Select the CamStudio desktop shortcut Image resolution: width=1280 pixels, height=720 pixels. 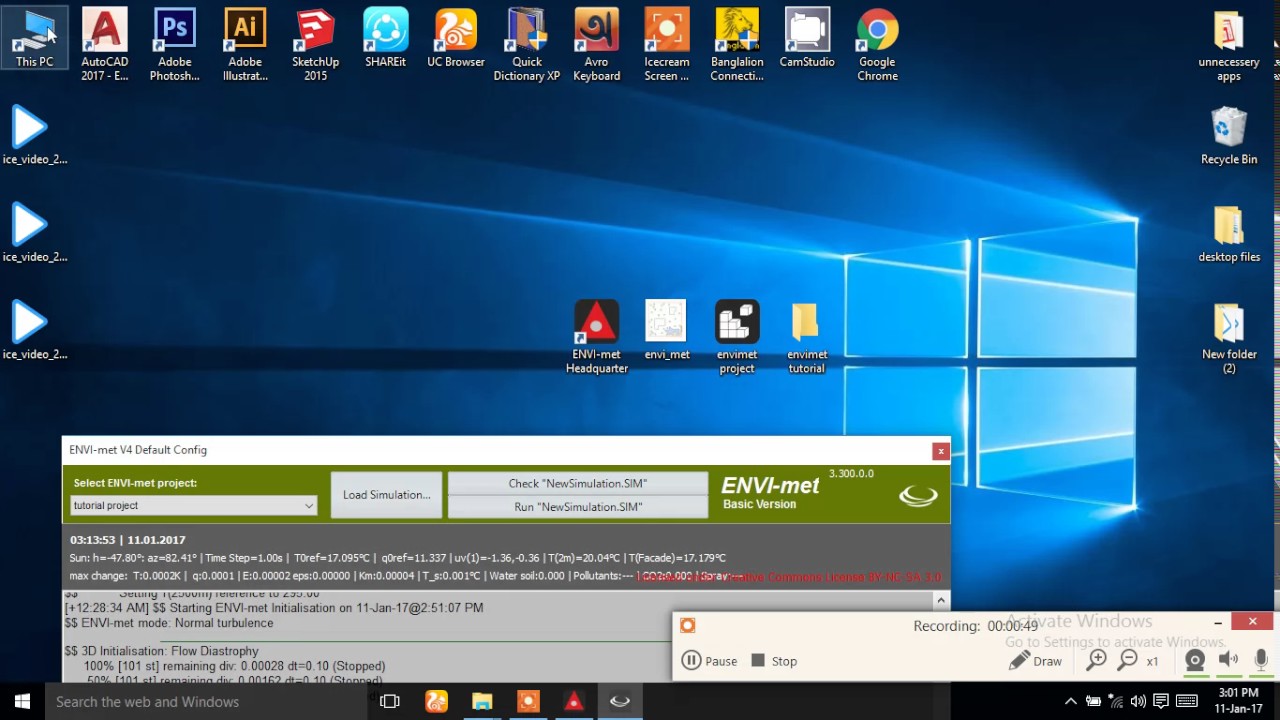(807, 38)
